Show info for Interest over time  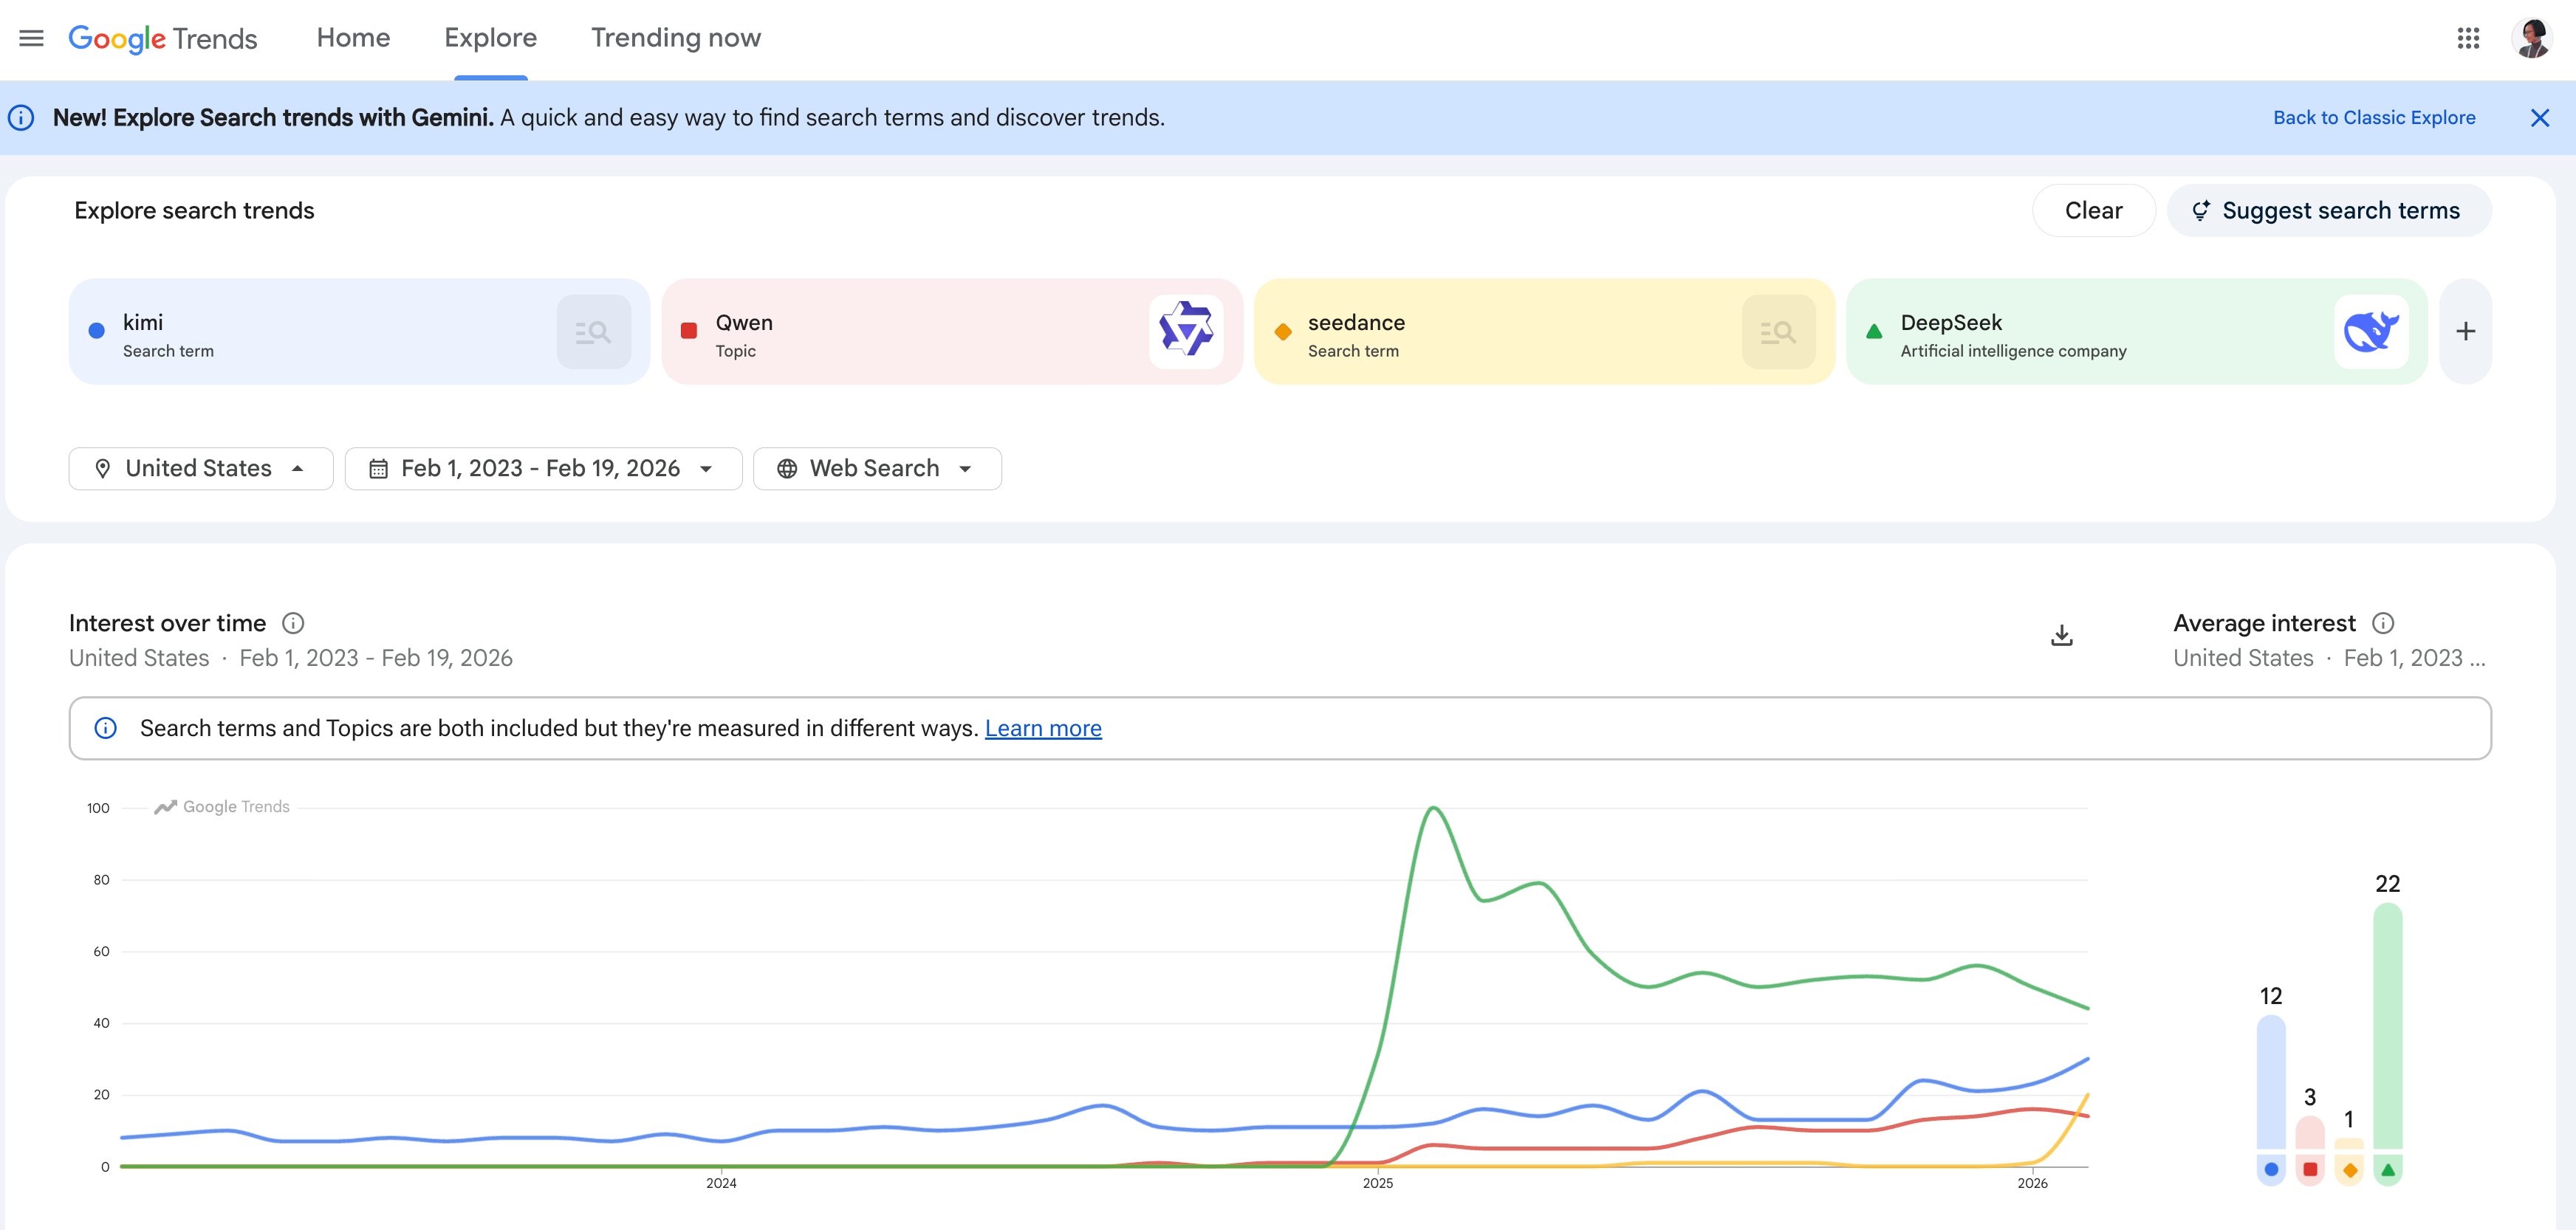click(293, 623)
